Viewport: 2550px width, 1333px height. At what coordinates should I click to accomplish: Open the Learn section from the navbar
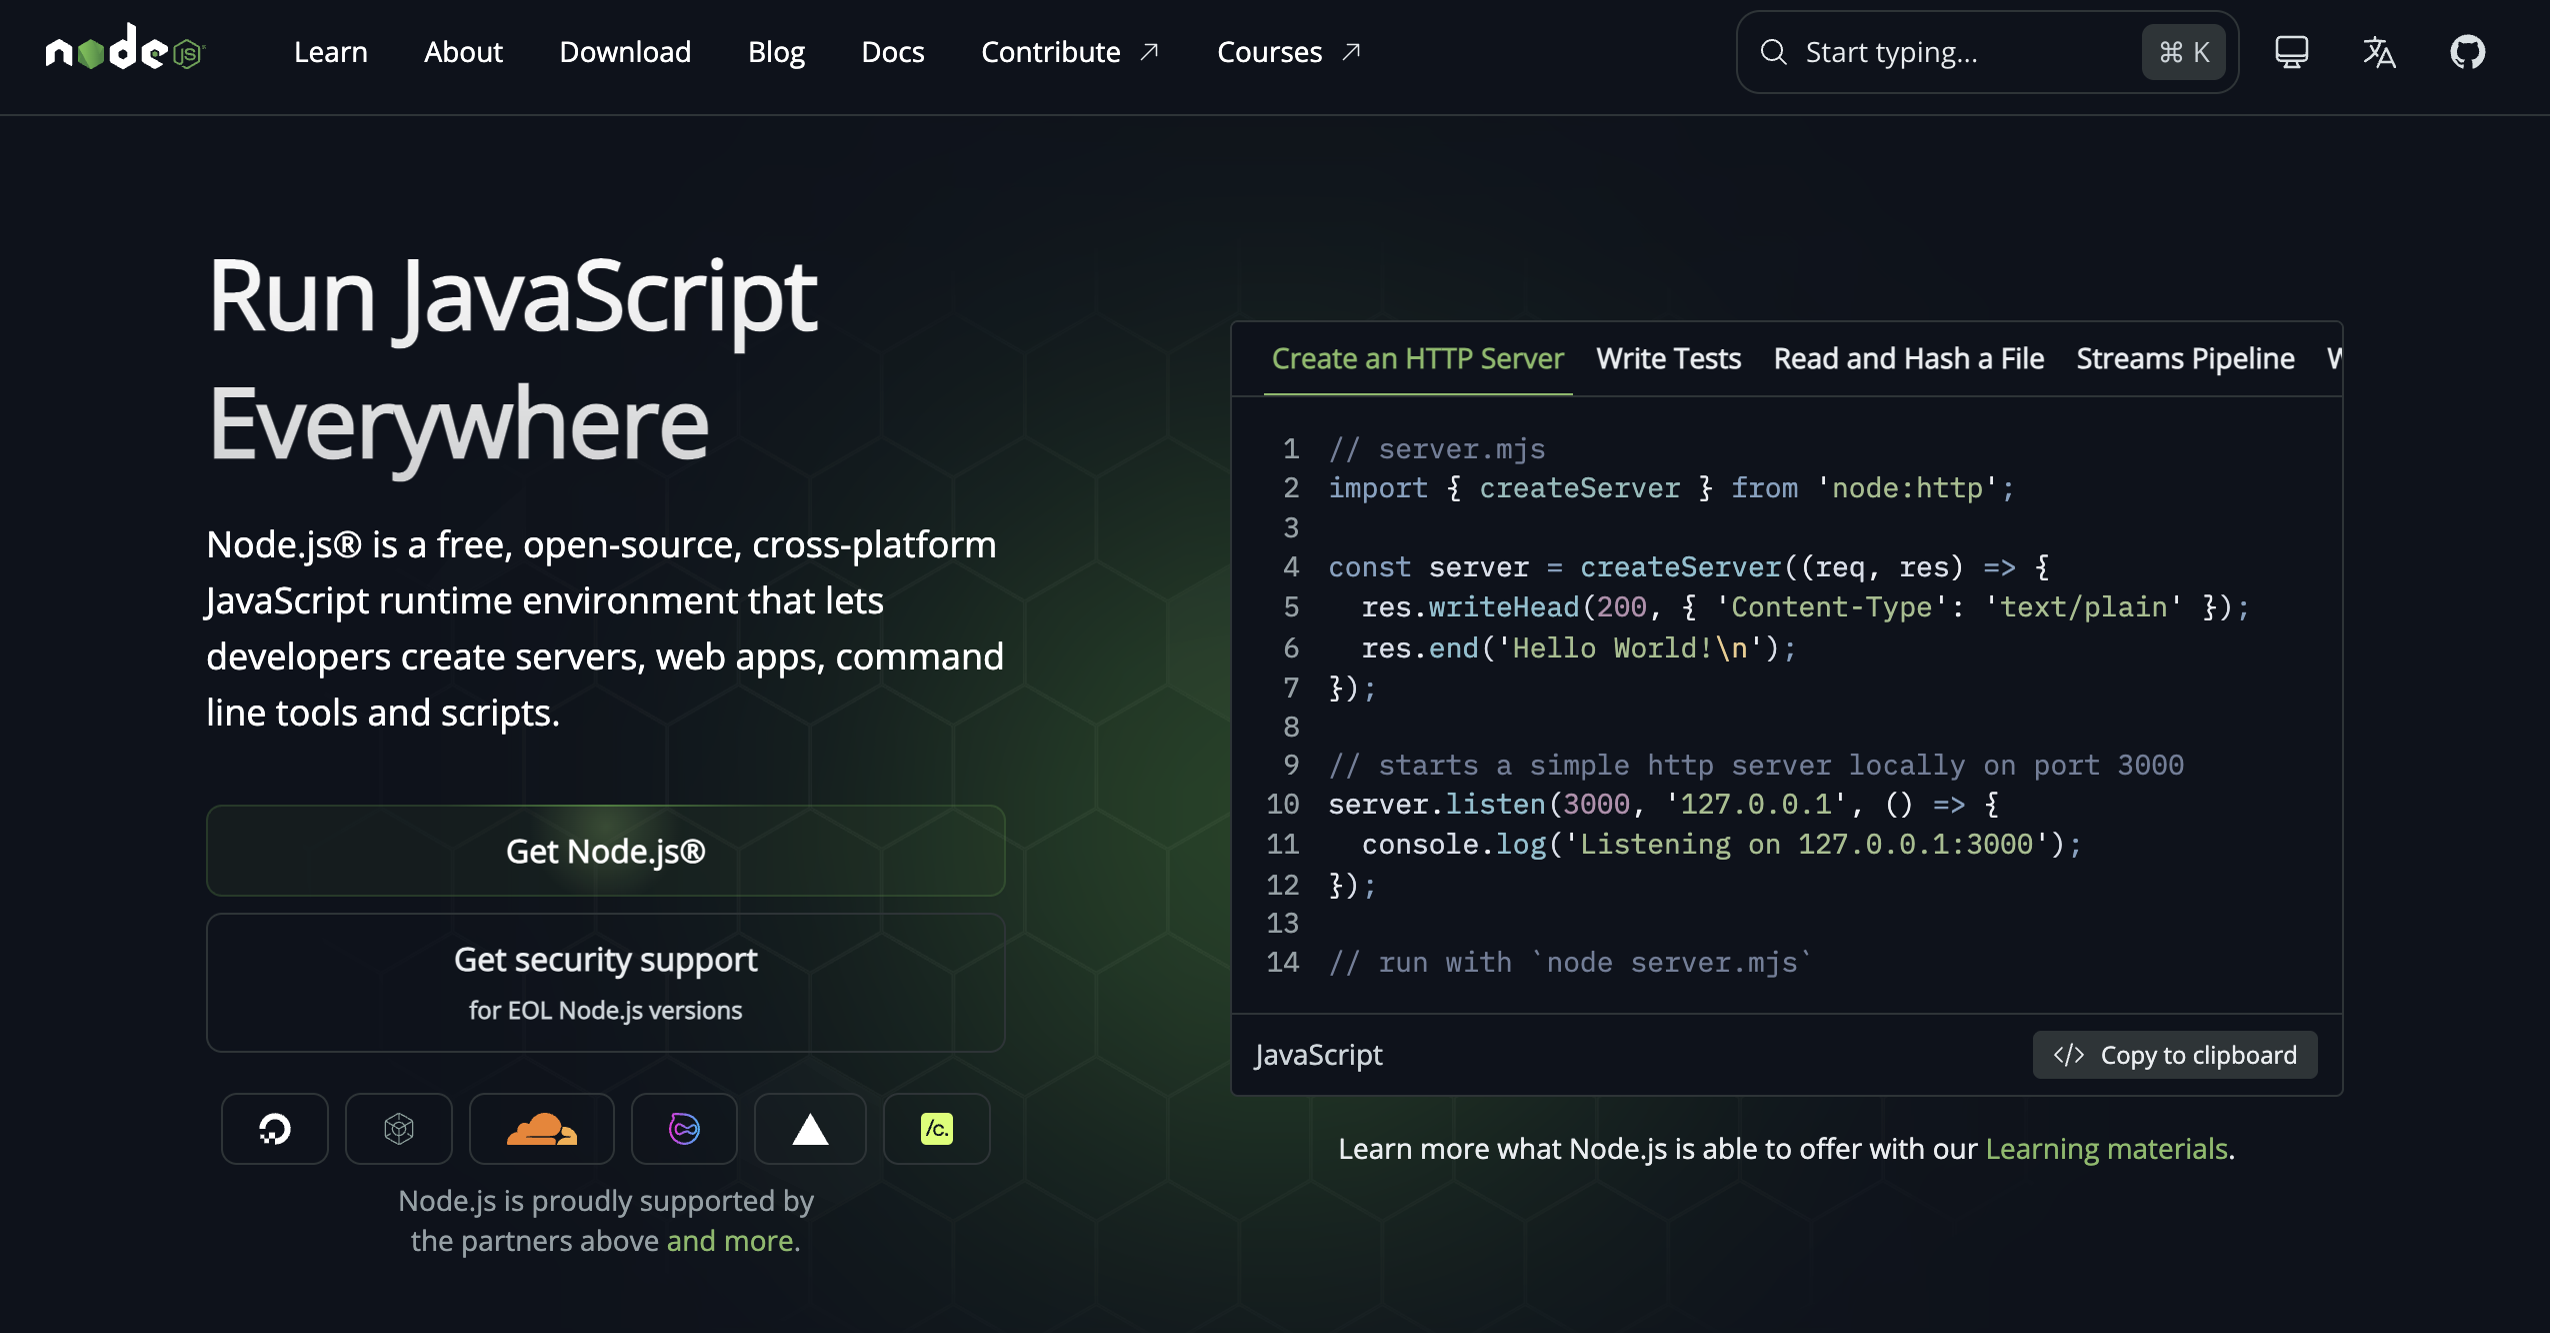(330, 51)
